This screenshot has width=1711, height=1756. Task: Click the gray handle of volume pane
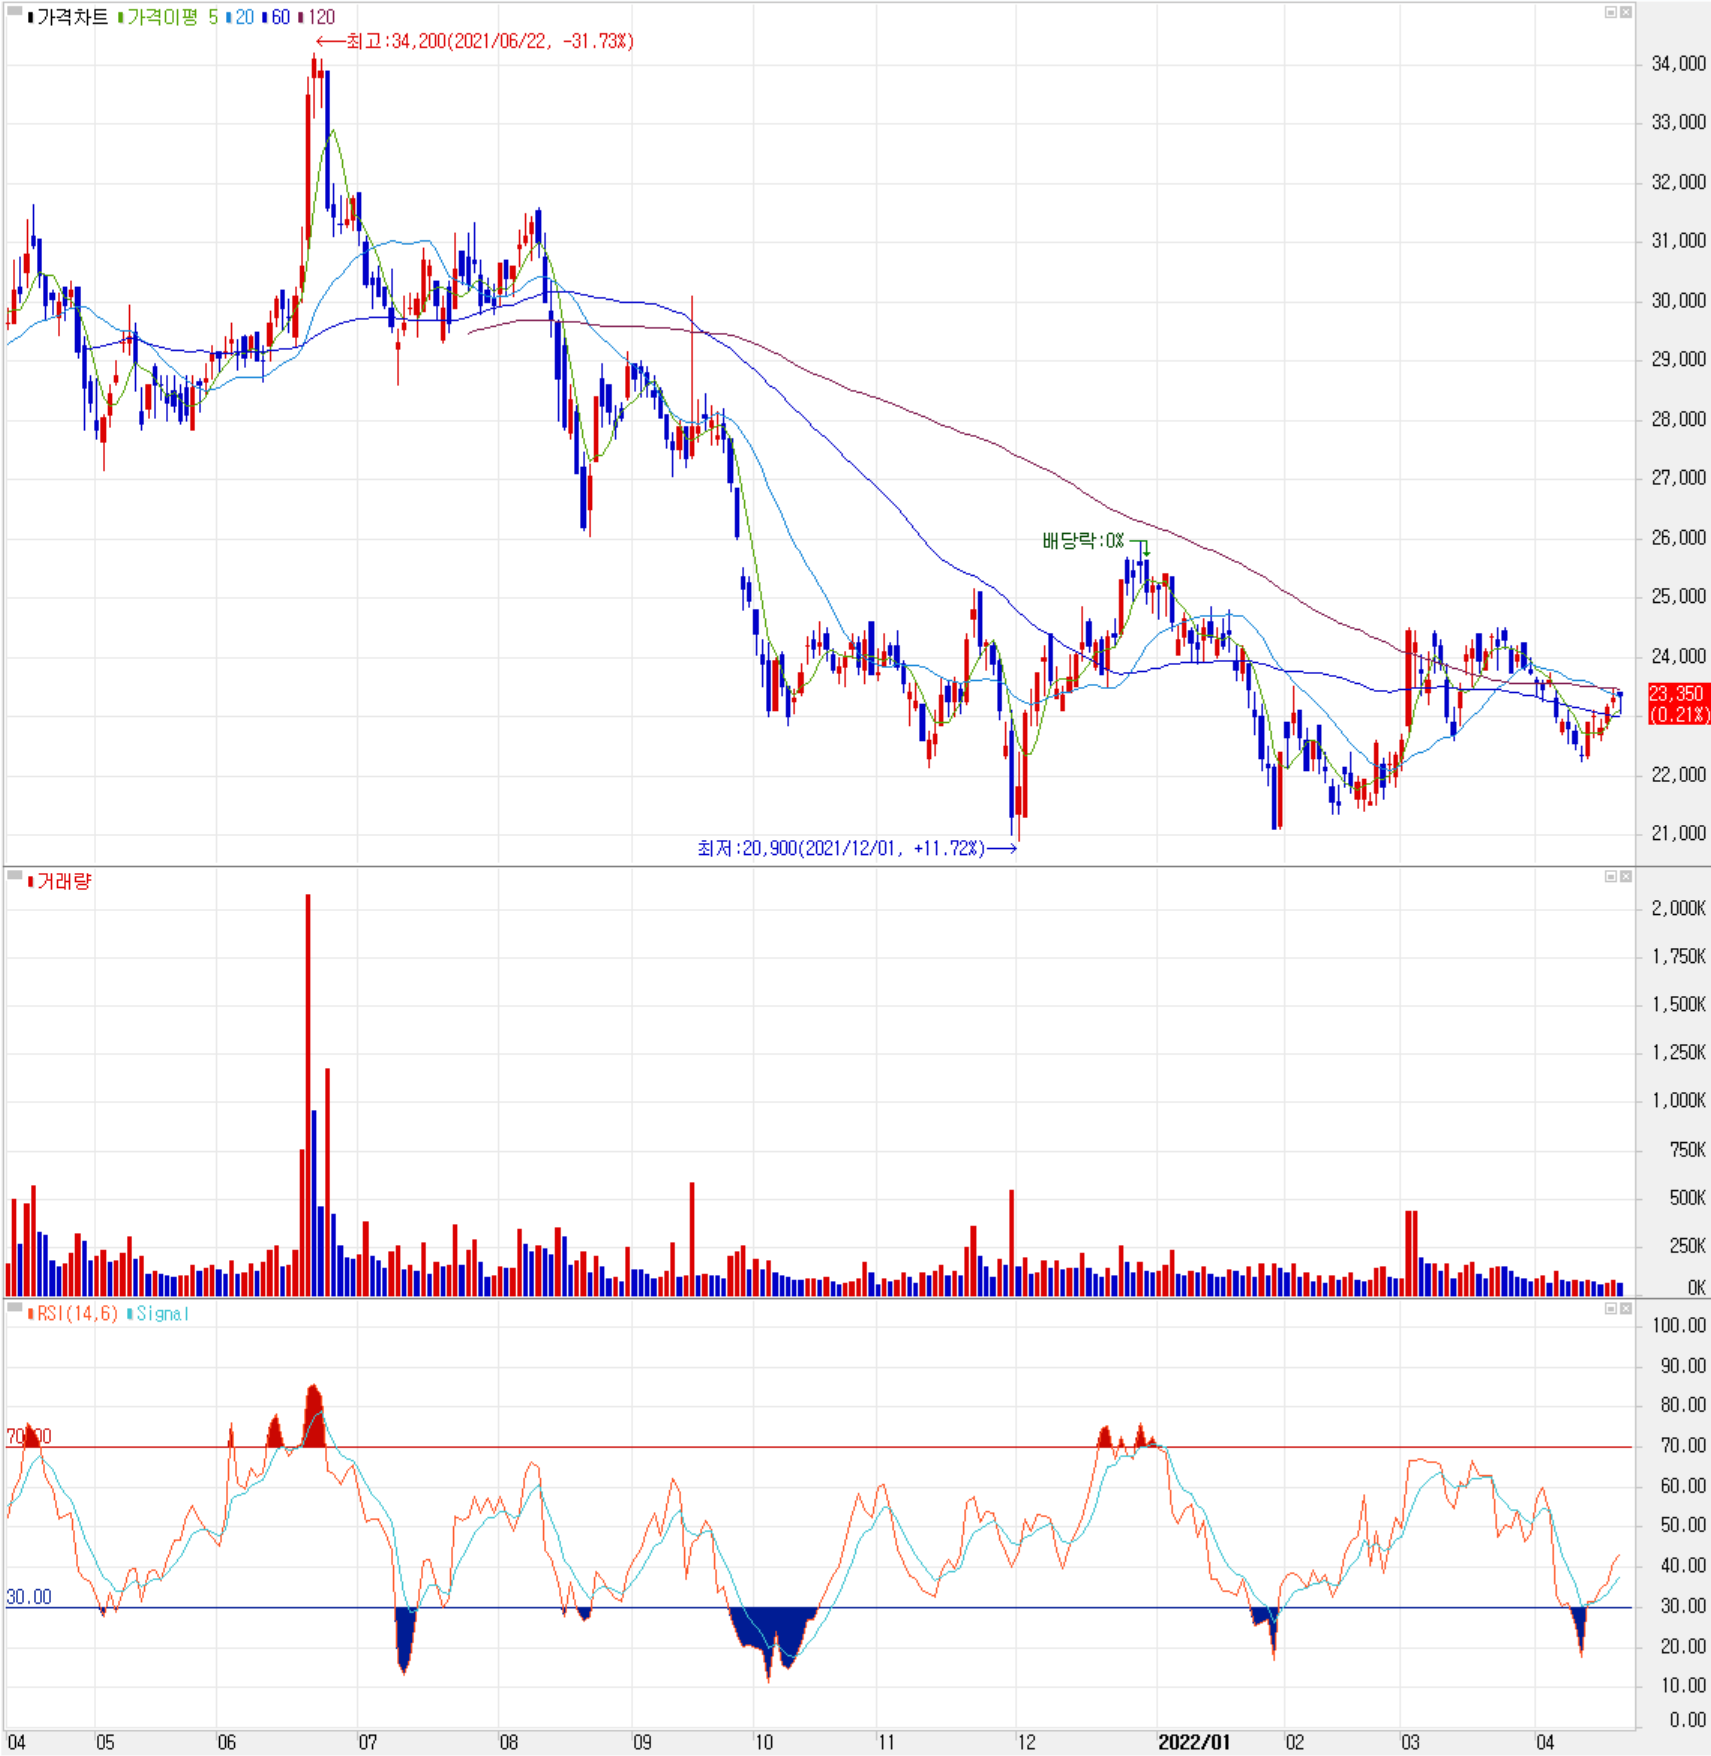point(15,875)
